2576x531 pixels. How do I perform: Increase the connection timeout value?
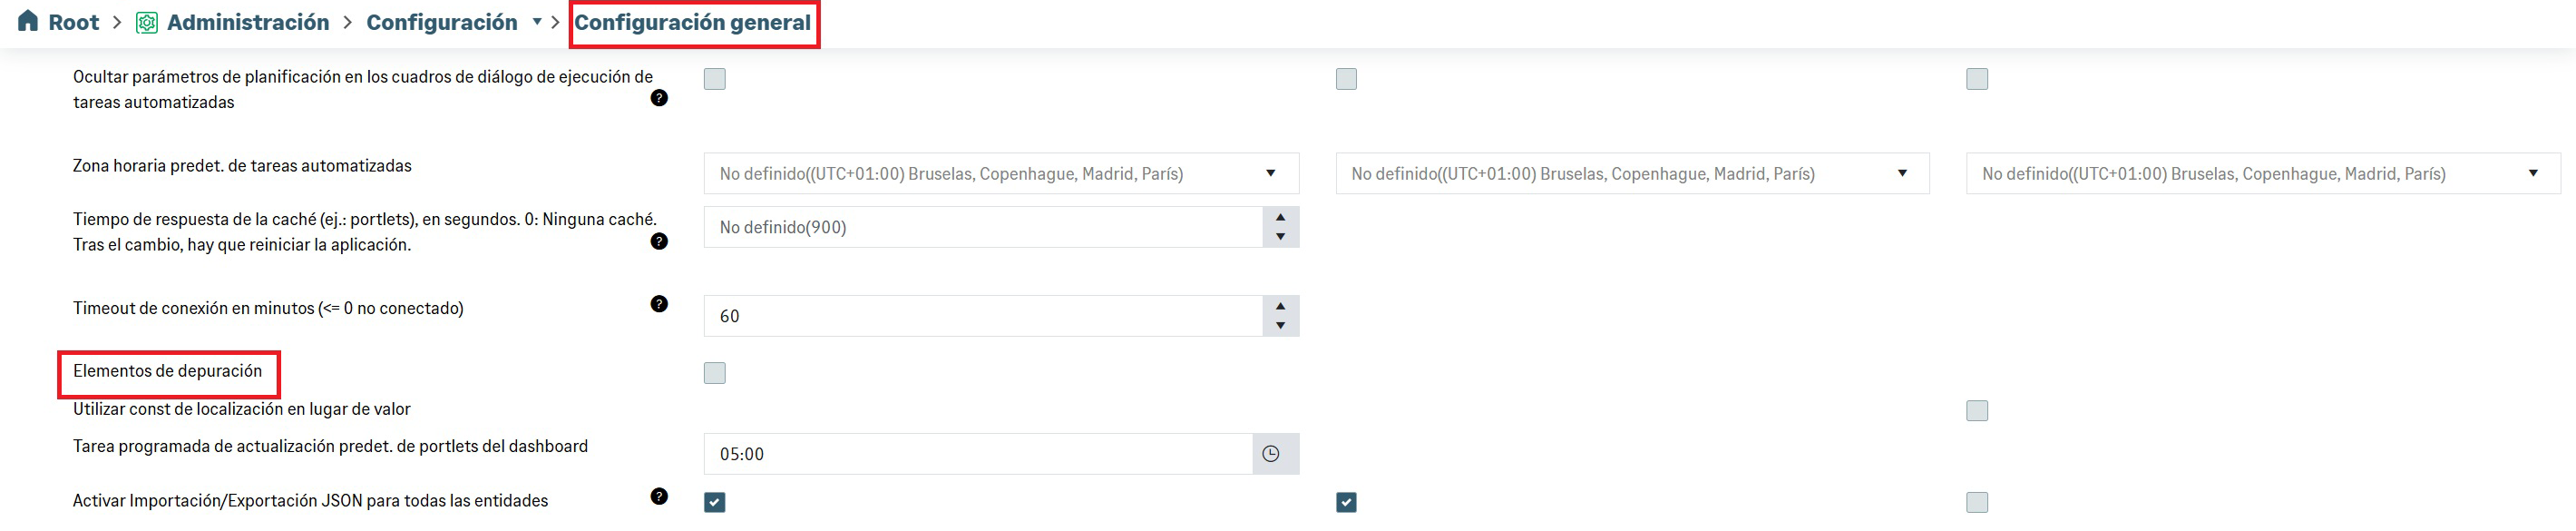1280,305
